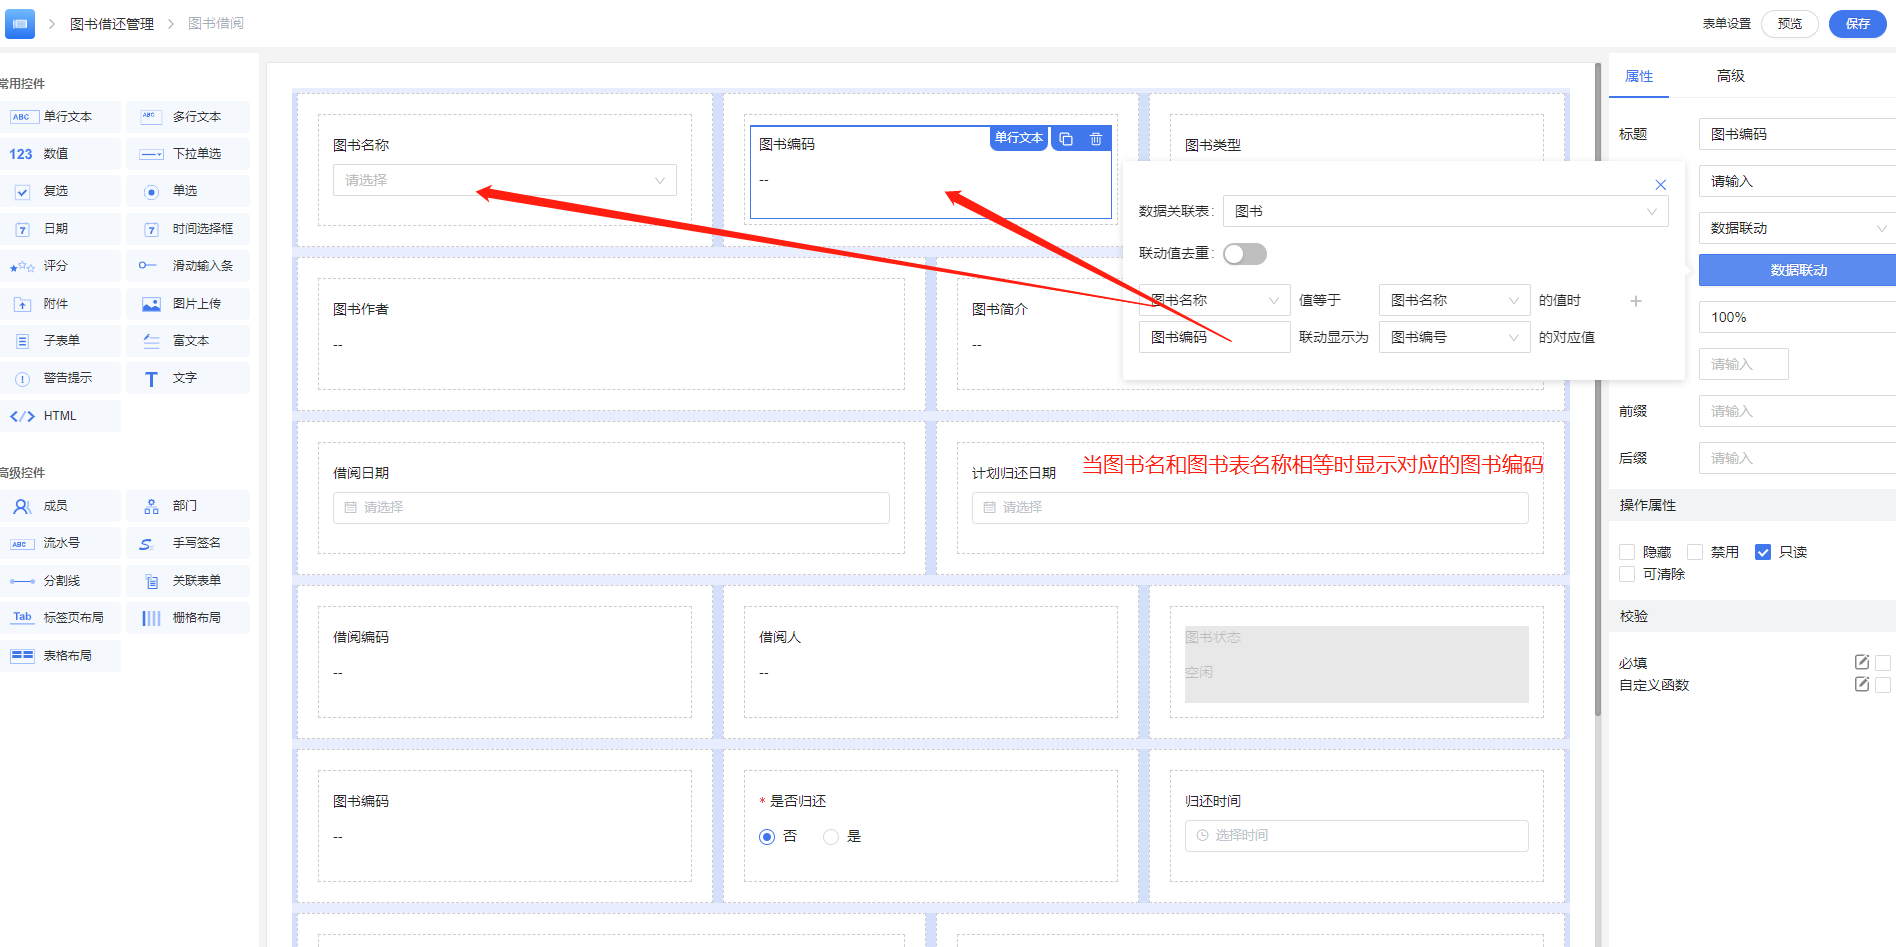The width and height of the screenshot is (1896, 947).
Task: Add condition with plus icon in linkage popup
Action: coord(1636,301)
